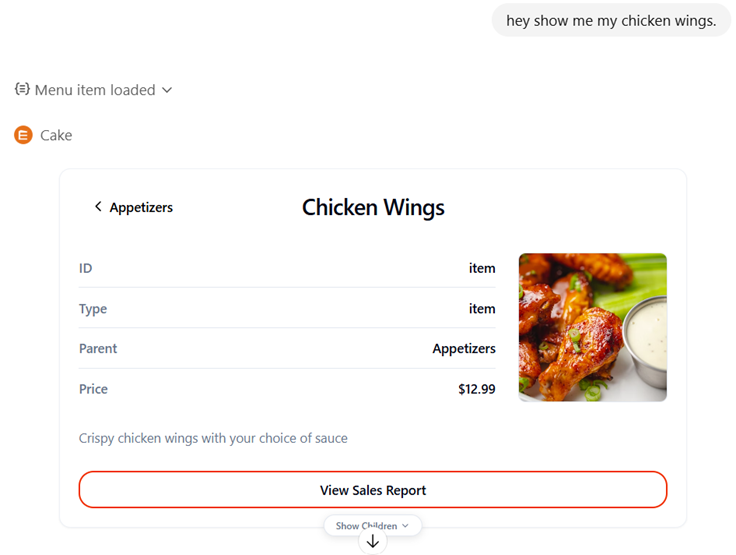The width and height of the screenshot is (736, 555).
Task: Click the braces icon beside Menu item loaded
Action: (22, 90)
